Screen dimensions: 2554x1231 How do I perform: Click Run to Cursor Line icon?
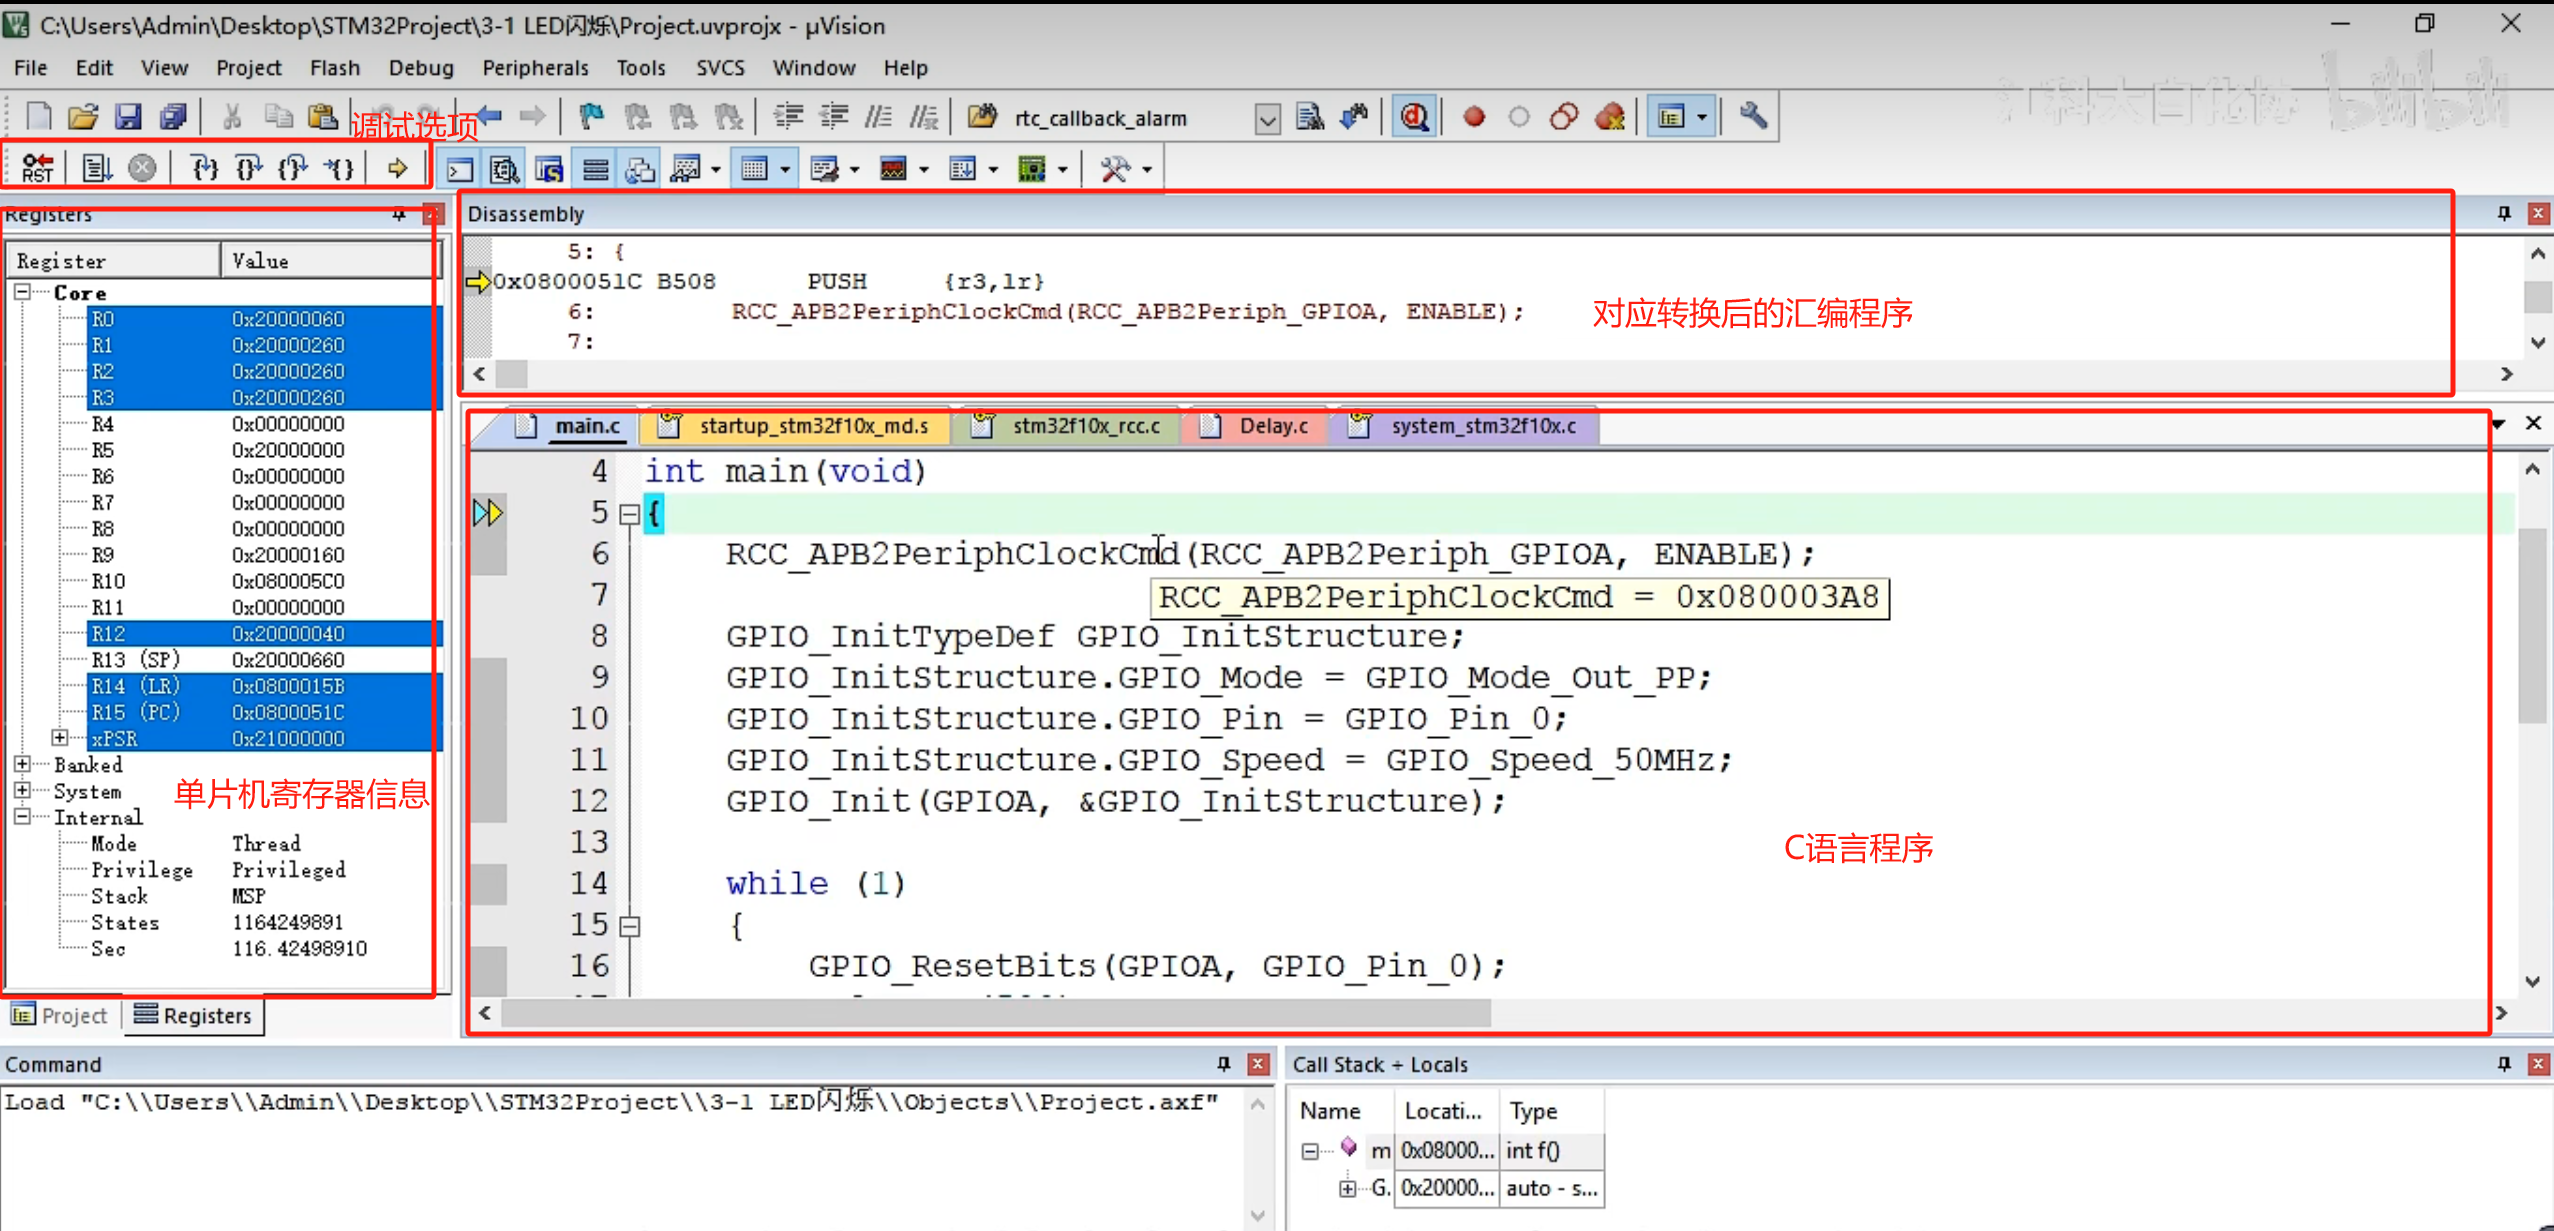pyautogui.click(x=339, y=168)
